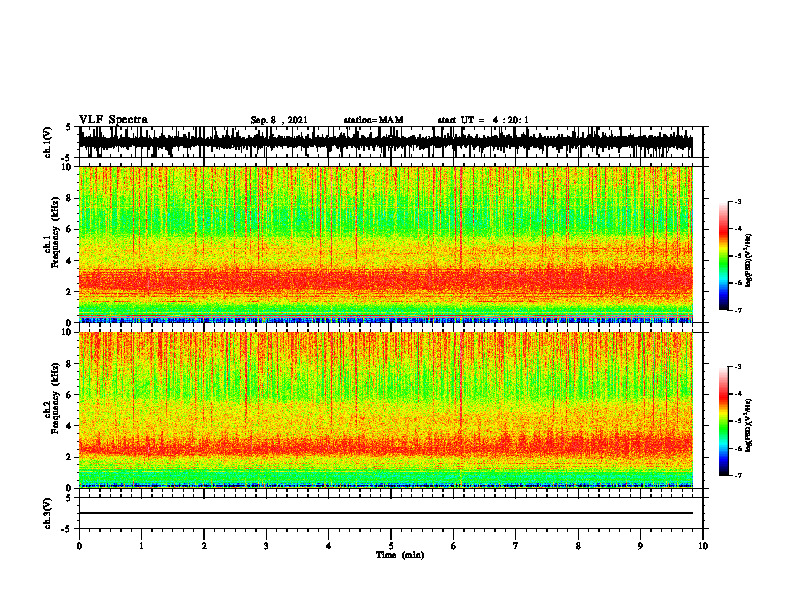Click the "ch.3(V)" axis label

(x=48, y=514)
